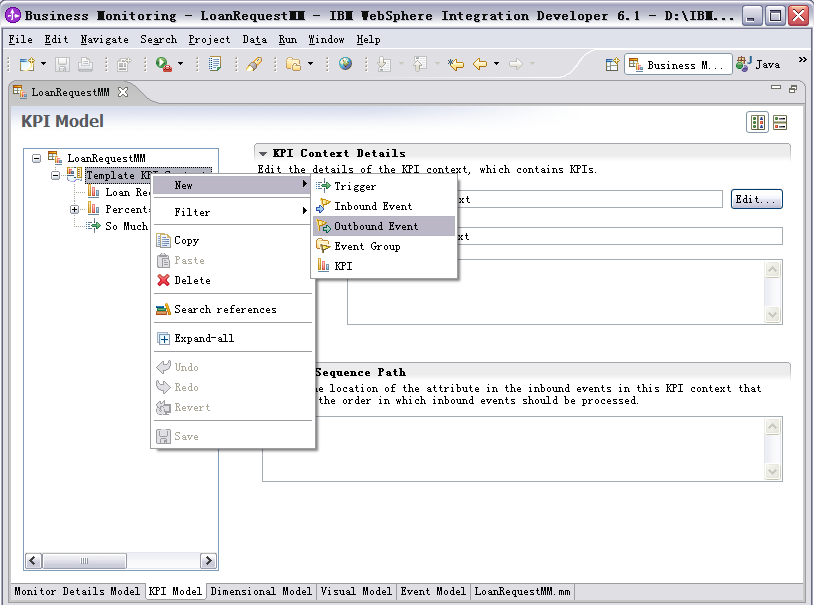
Task: Open the folder icon dropdown arrow
Action: [x=310, y=64]
